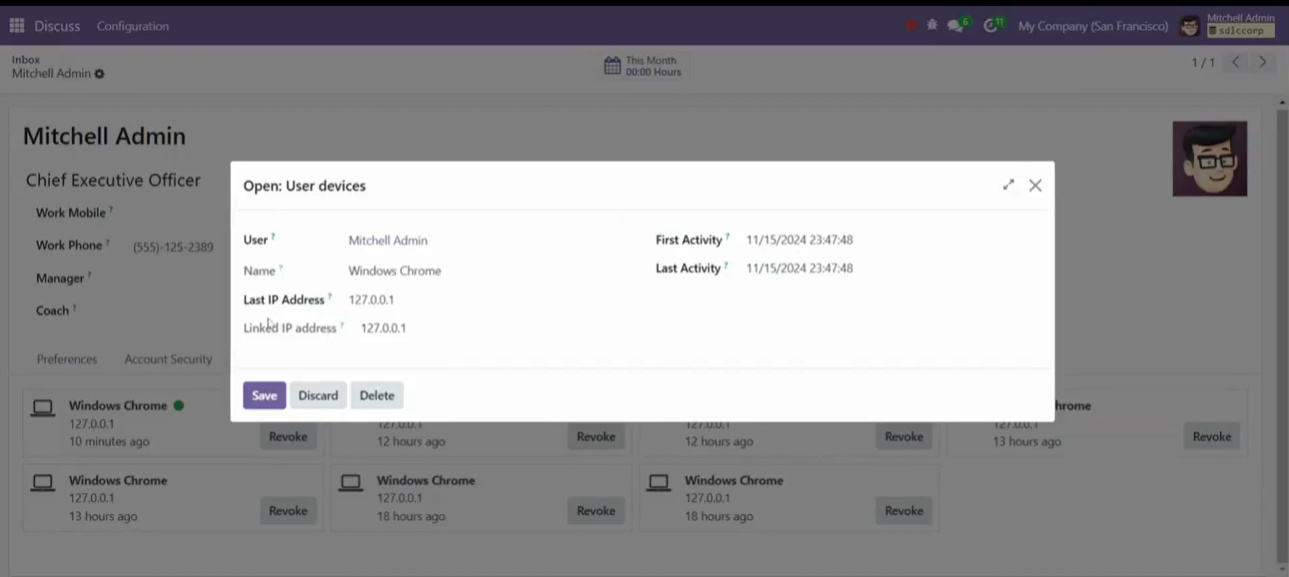Click the help mark beside Manager
This screenshot has width=1289, height=577.
(x=89, y=275)
